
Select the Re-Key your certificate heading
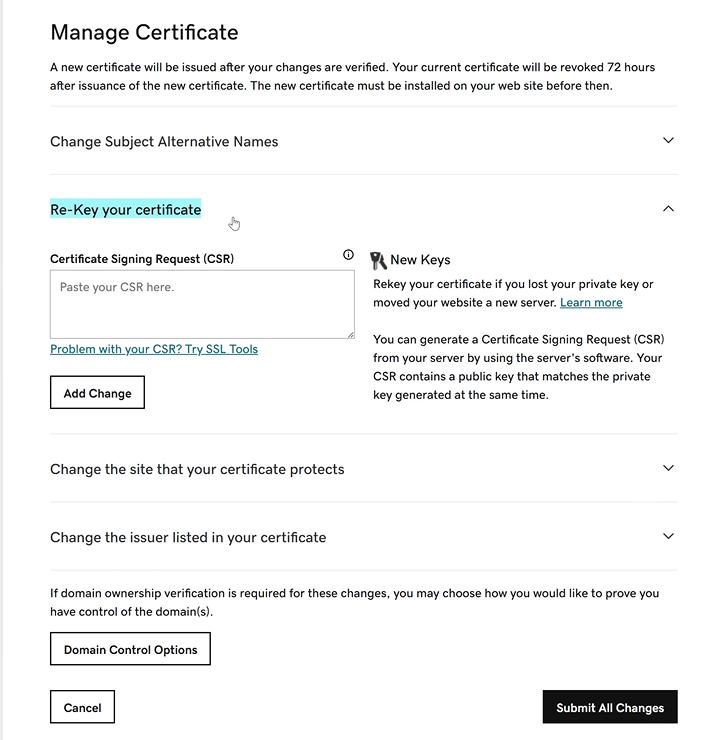coord(126,209)
